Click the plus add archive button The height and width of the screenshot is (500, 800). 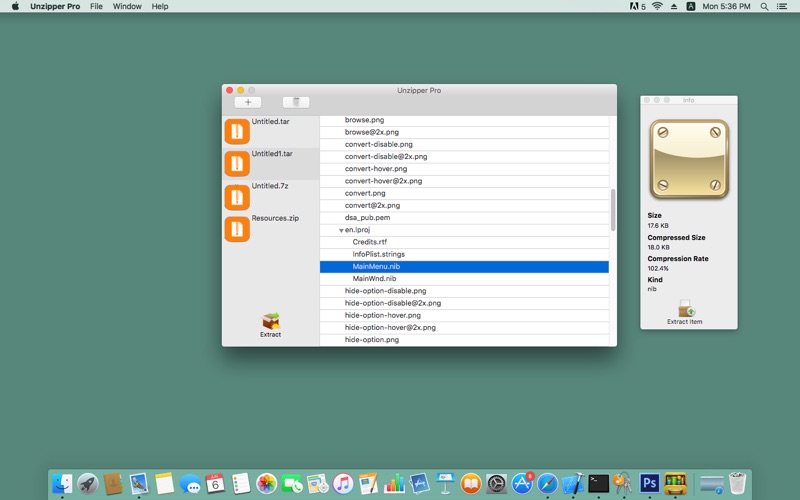248,102
